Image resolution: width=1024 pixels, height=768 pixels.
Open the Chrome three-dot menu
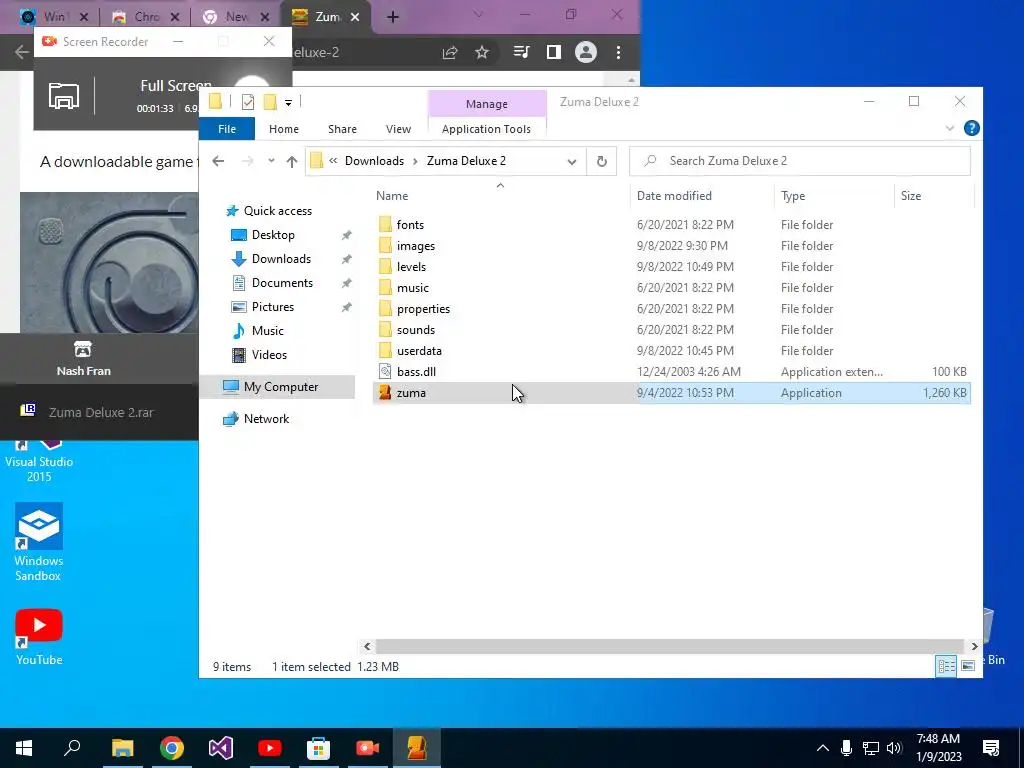(x=618, y=52)
